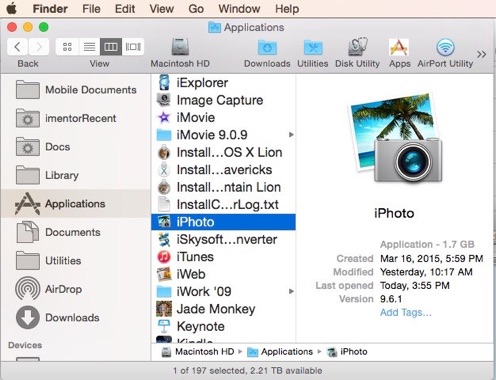Click the version value 9.6.1

pyautogui.click(x=391, y=299)
